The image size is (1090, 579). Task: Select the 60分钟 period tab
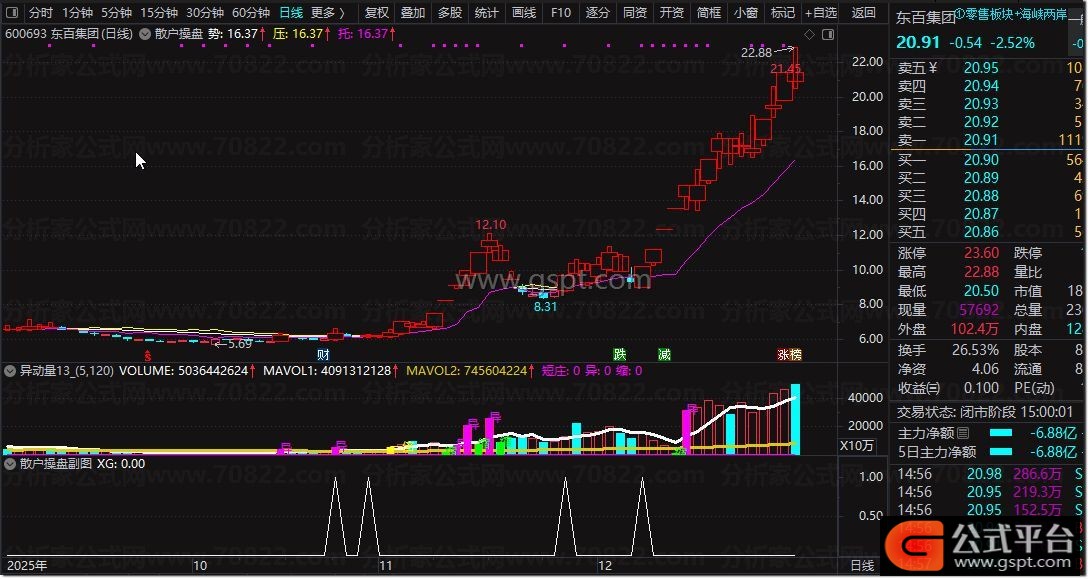(x=251, y=13)
